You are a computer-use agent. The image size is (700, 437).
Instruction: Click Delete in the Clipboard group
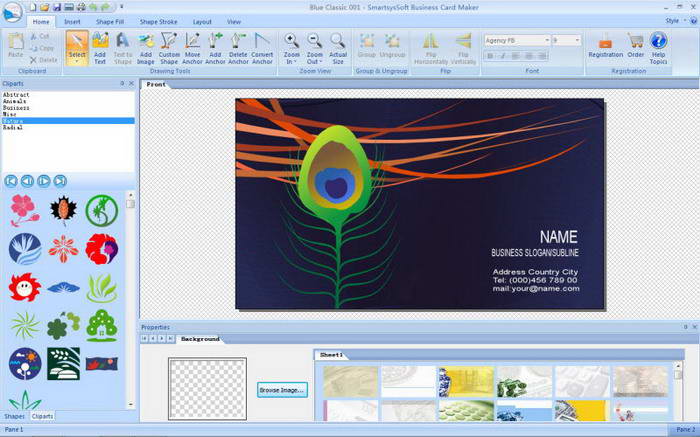point(43,60)
